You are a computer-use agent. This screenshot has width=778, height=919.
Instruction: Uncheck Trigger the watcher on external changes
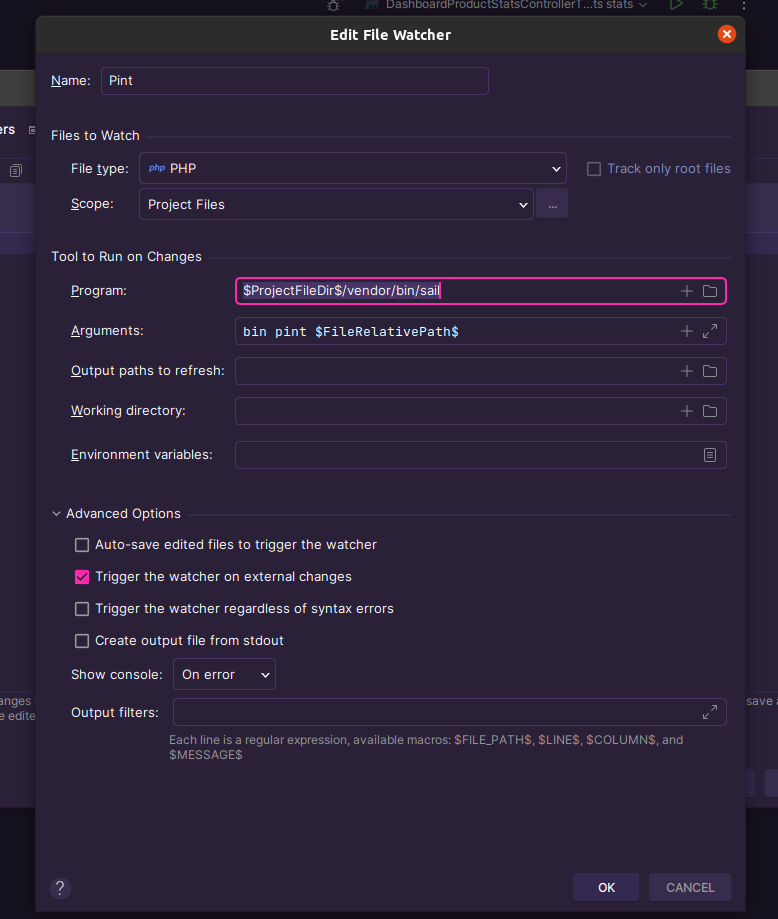pyautogui.click(x=82, y=577)
